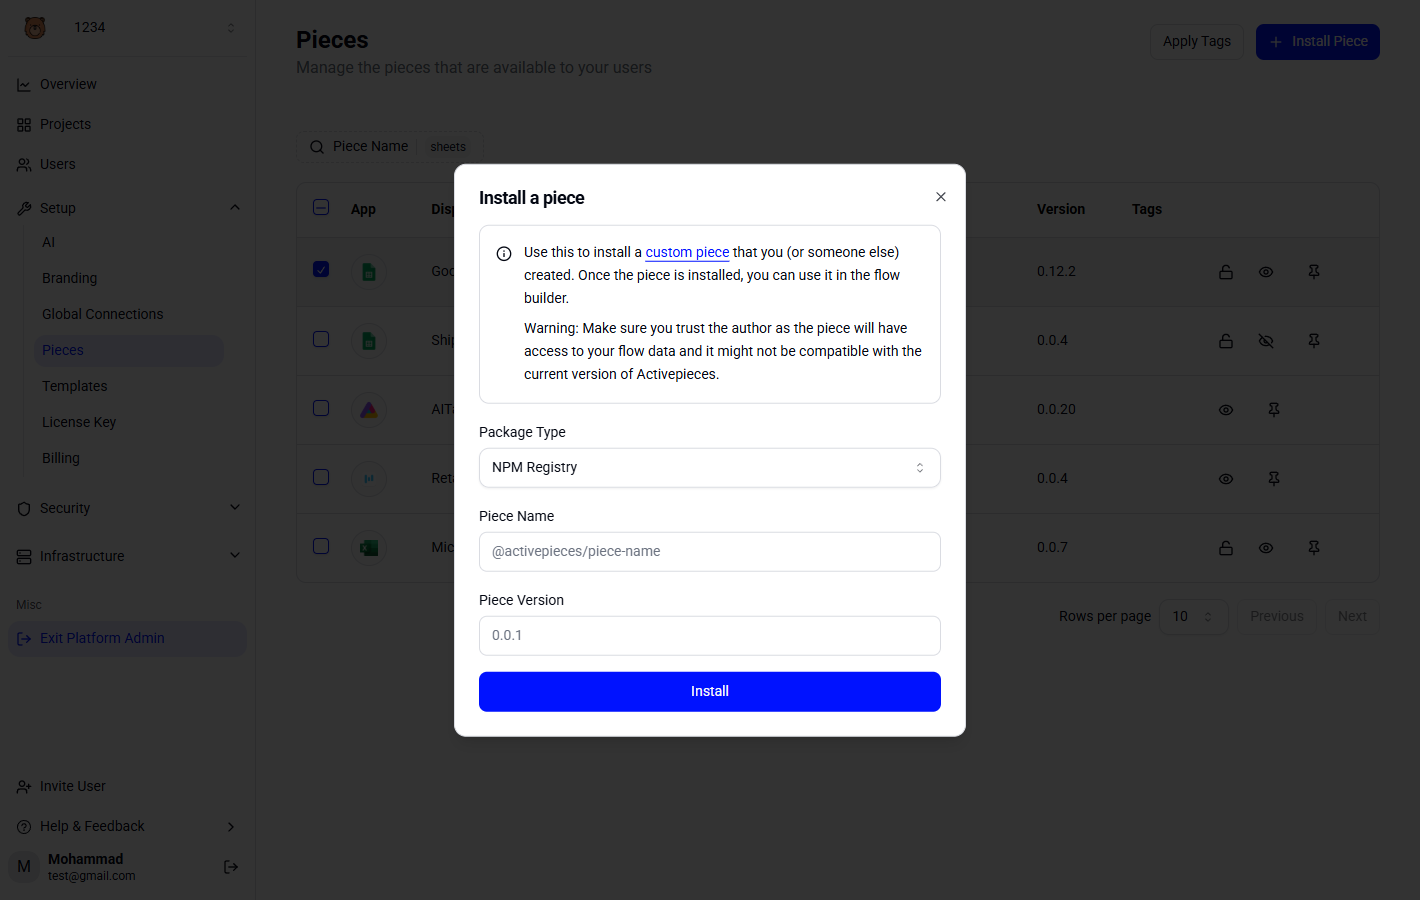This screenshot has width=1420, height=900.
Task: Open the Rows per page dropdown
Action: click(x=1193, y=617)
